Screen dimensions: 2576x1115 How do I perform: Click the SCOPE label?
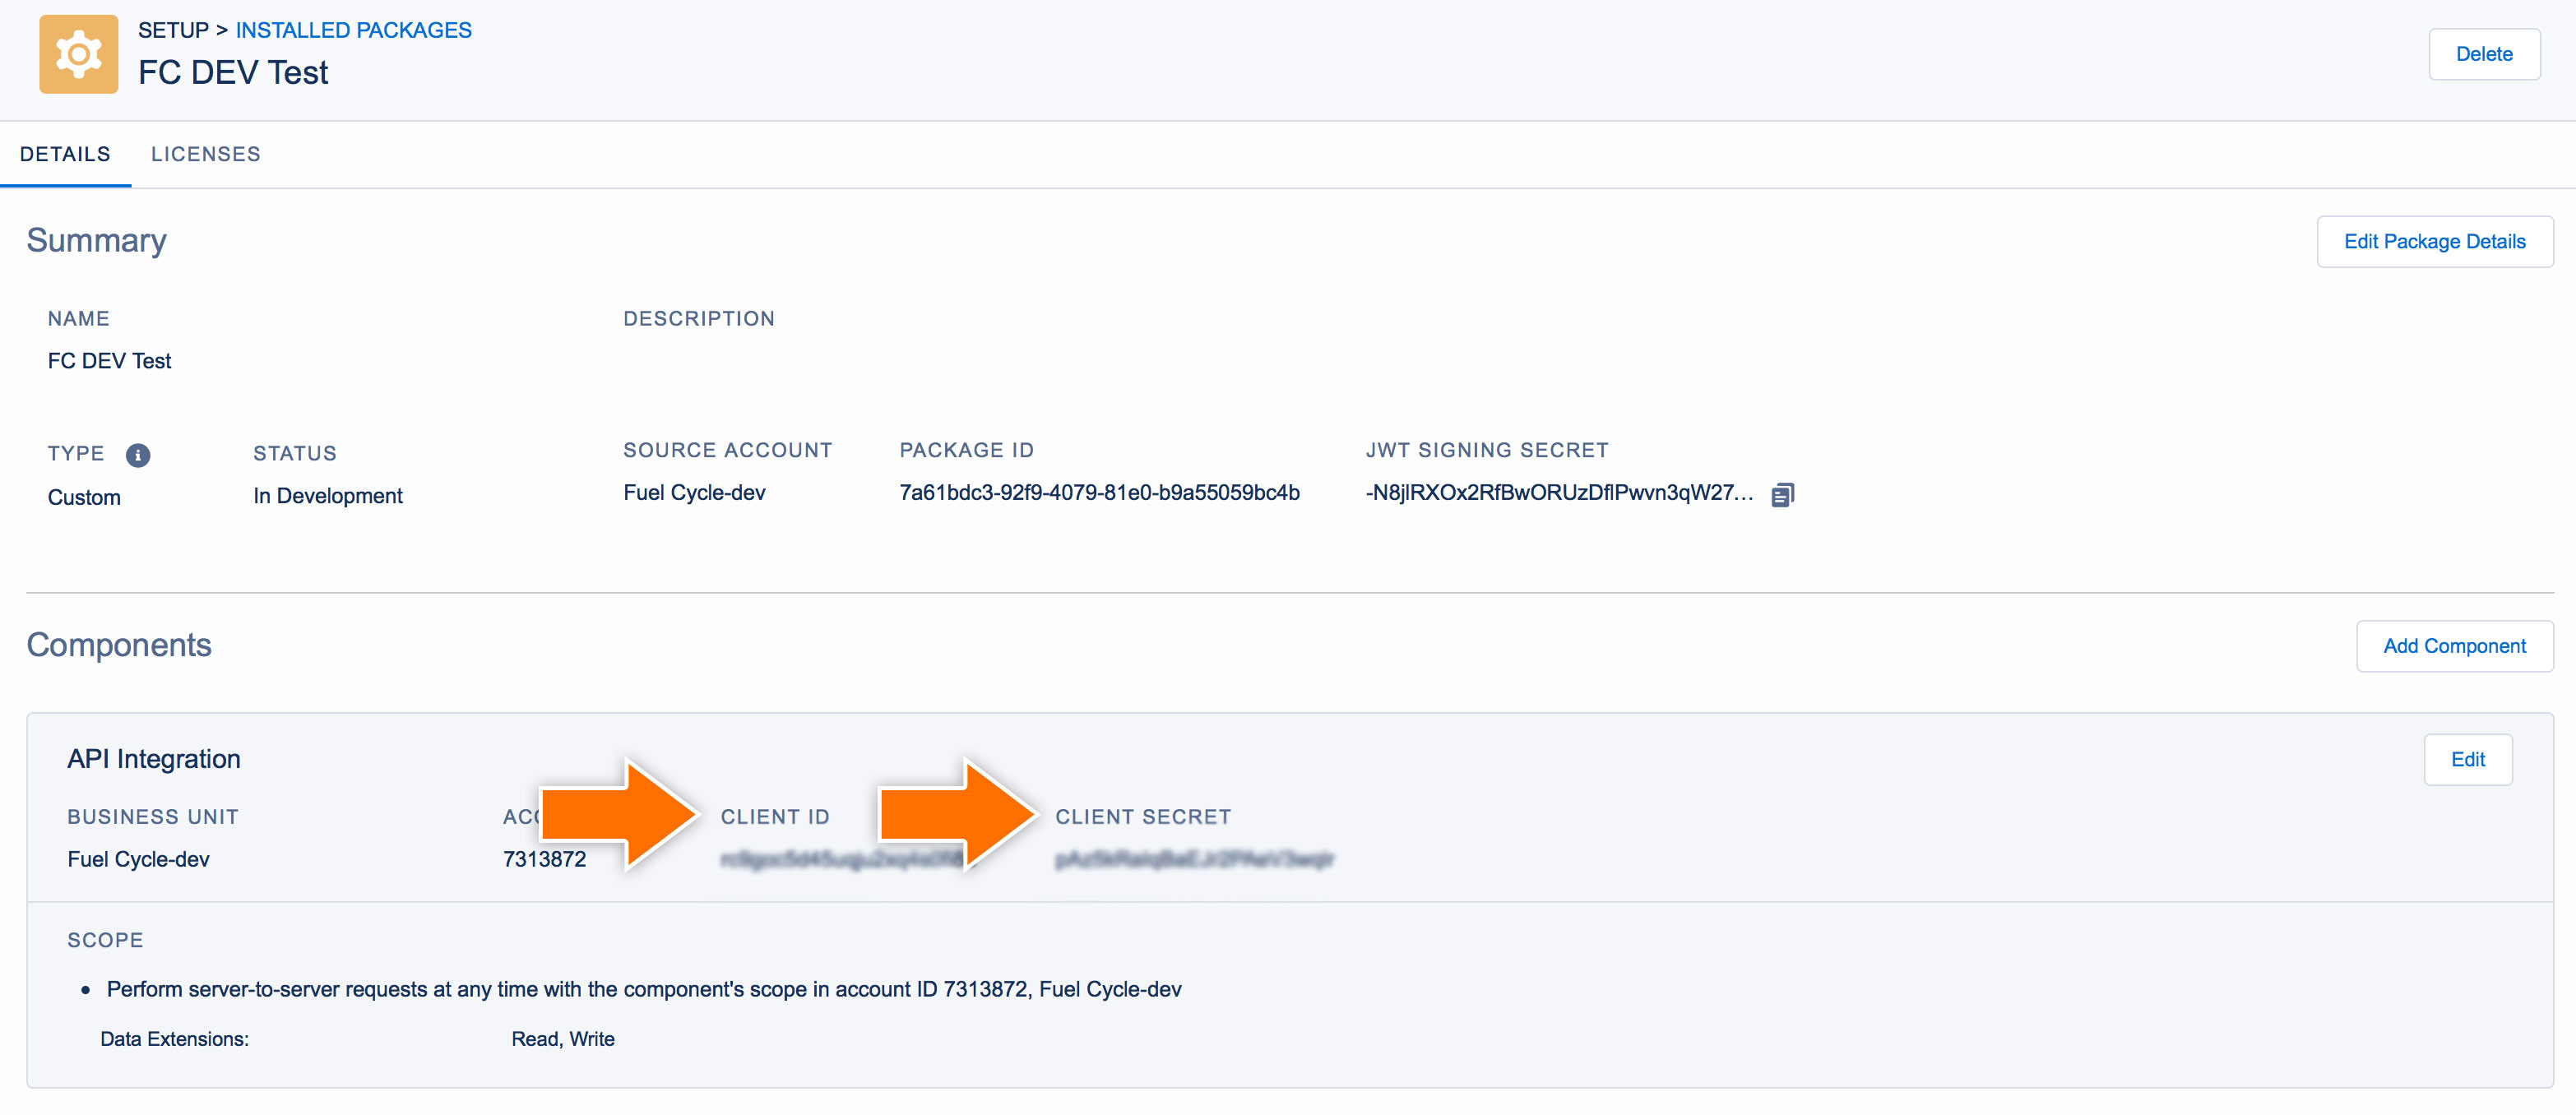coord(105,940)
